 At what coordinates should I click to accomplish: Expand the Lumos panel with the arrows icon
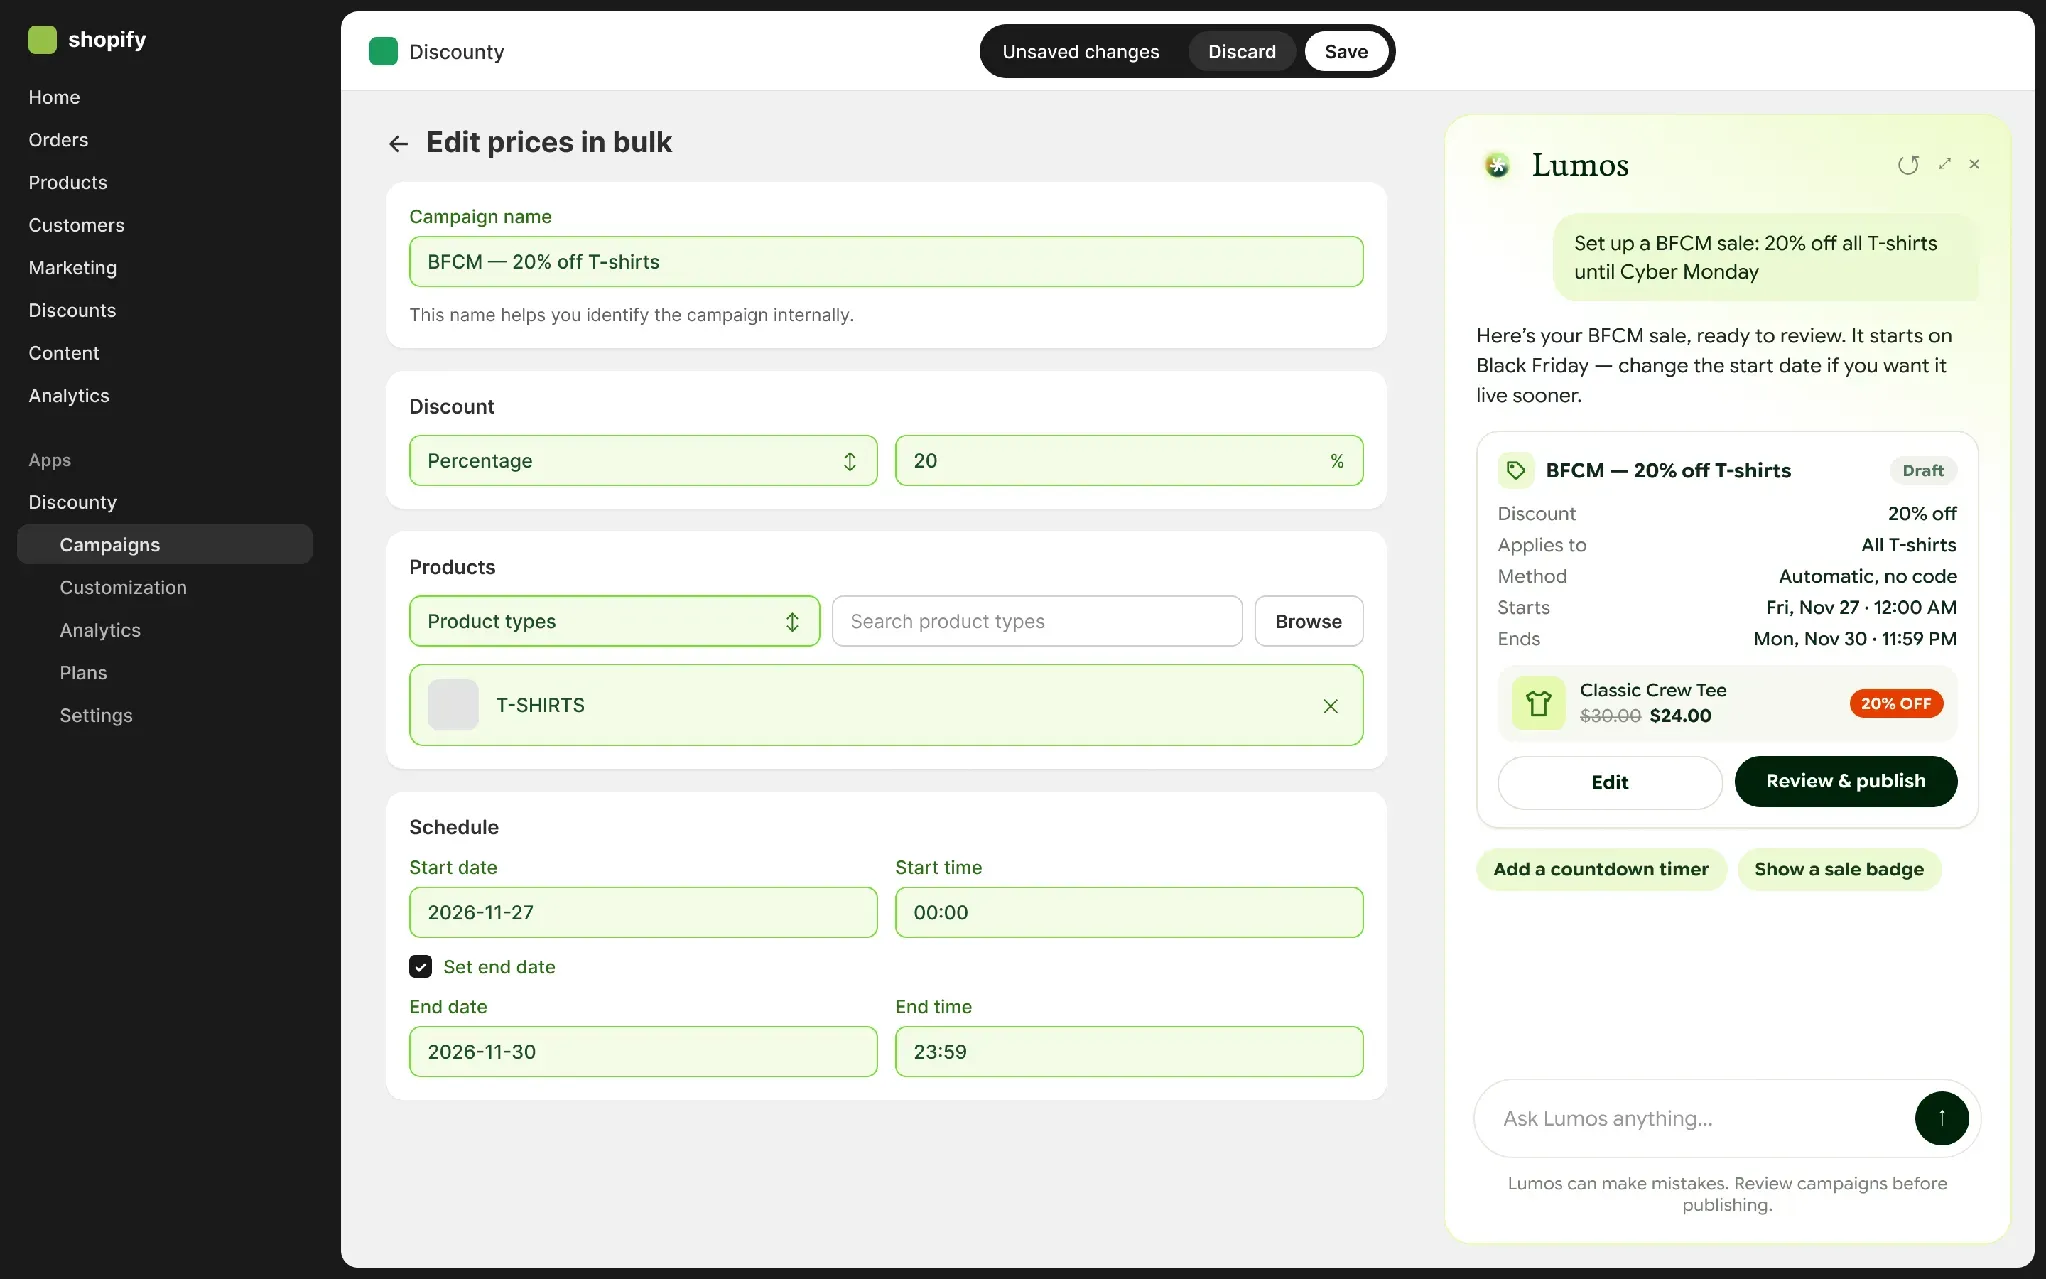point(1944,164)
